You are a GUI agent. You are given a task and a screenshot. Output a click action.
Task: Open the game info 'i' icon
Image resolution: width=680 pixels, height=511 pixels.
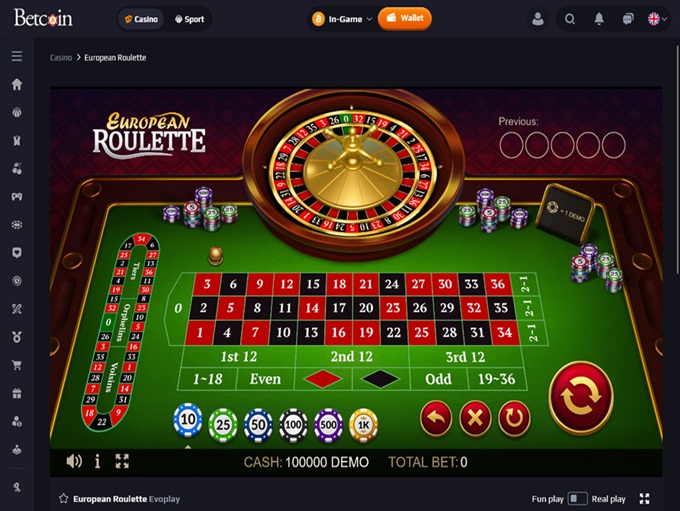98,461
